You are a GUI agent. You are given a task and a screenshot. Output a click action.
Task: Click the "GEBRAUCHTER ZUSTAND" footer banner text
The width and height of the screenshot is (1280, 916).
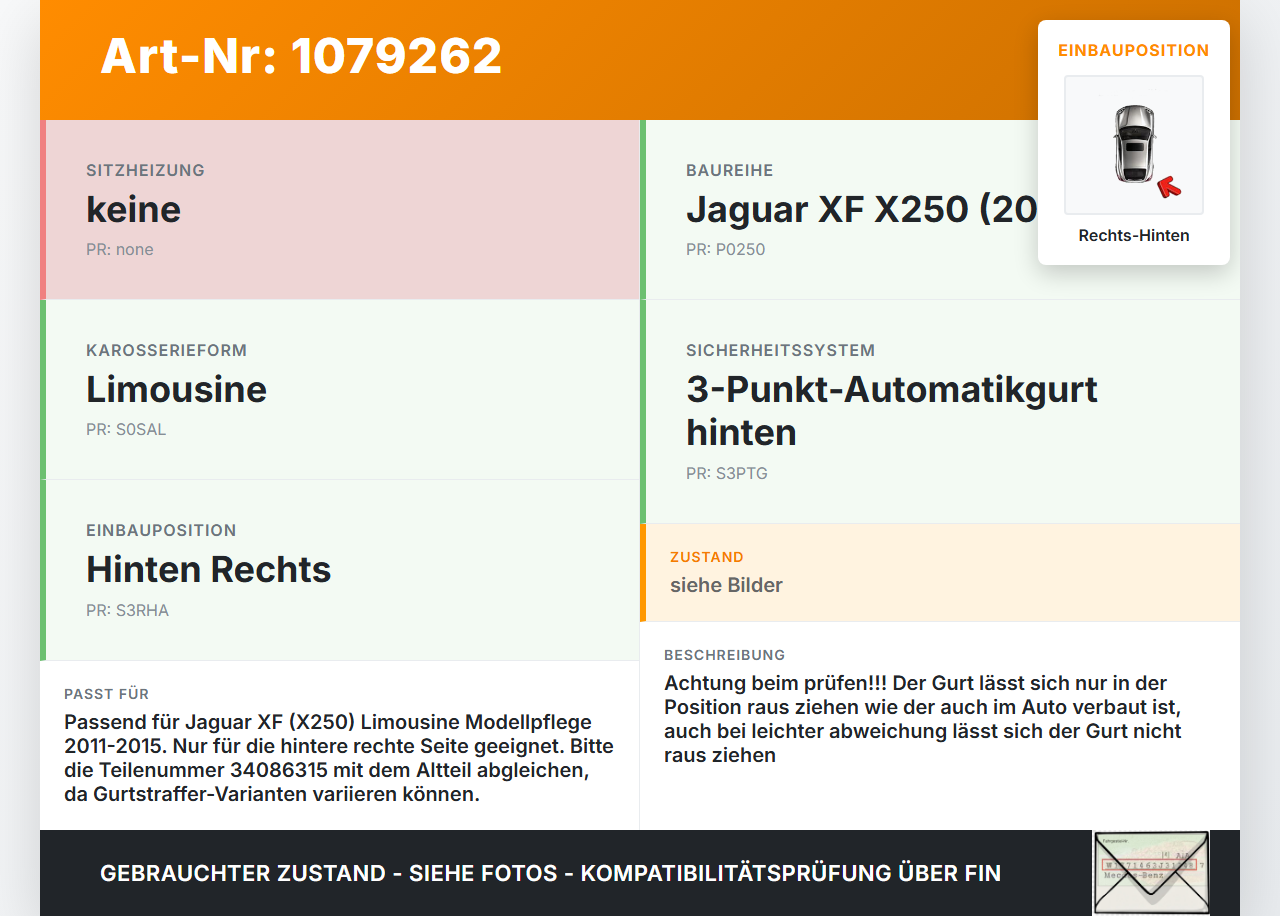(x=550, y=873)
